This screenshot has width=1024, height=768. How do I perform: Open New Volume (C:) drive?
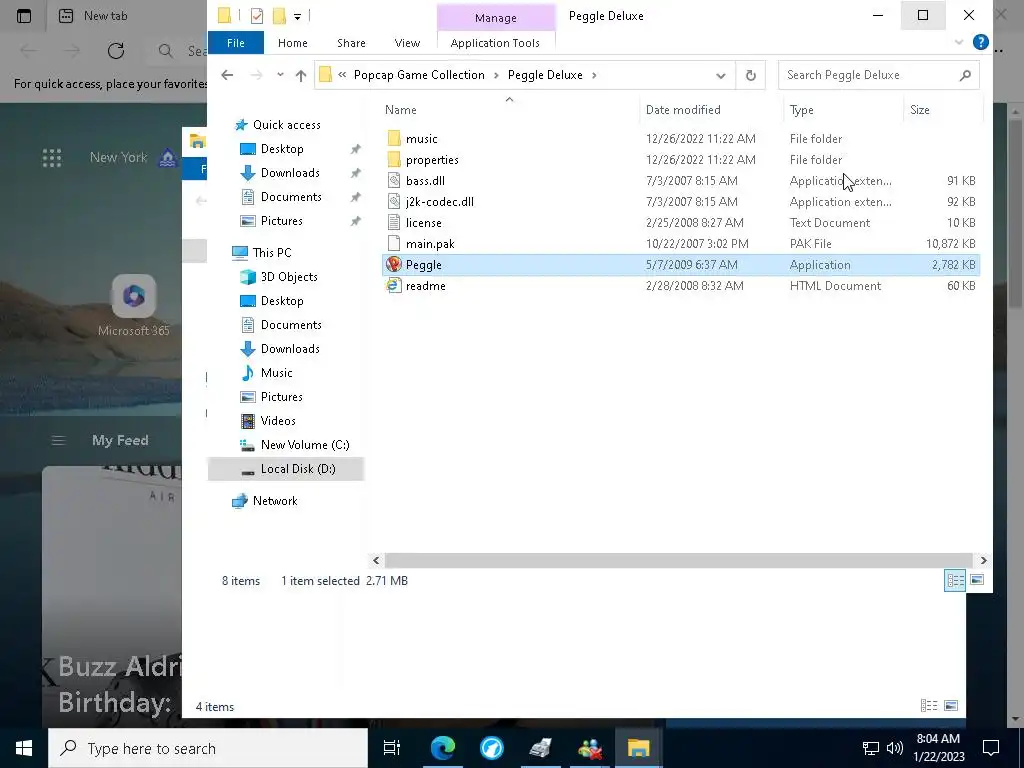coord(304,445)
